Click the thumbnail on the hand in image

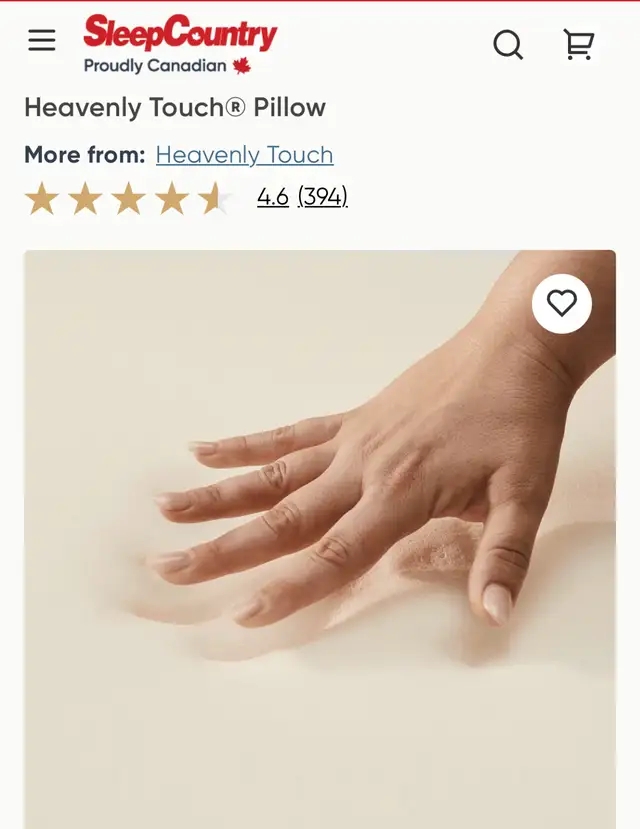click(x=497, y=603)
